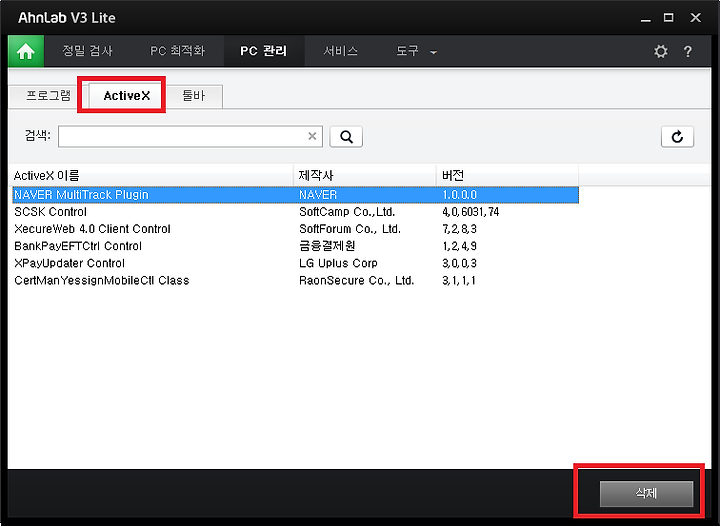Sort by ActiveX 이름 column header
720x527 pixels.
pyautogui.click(x=152, y=175)
